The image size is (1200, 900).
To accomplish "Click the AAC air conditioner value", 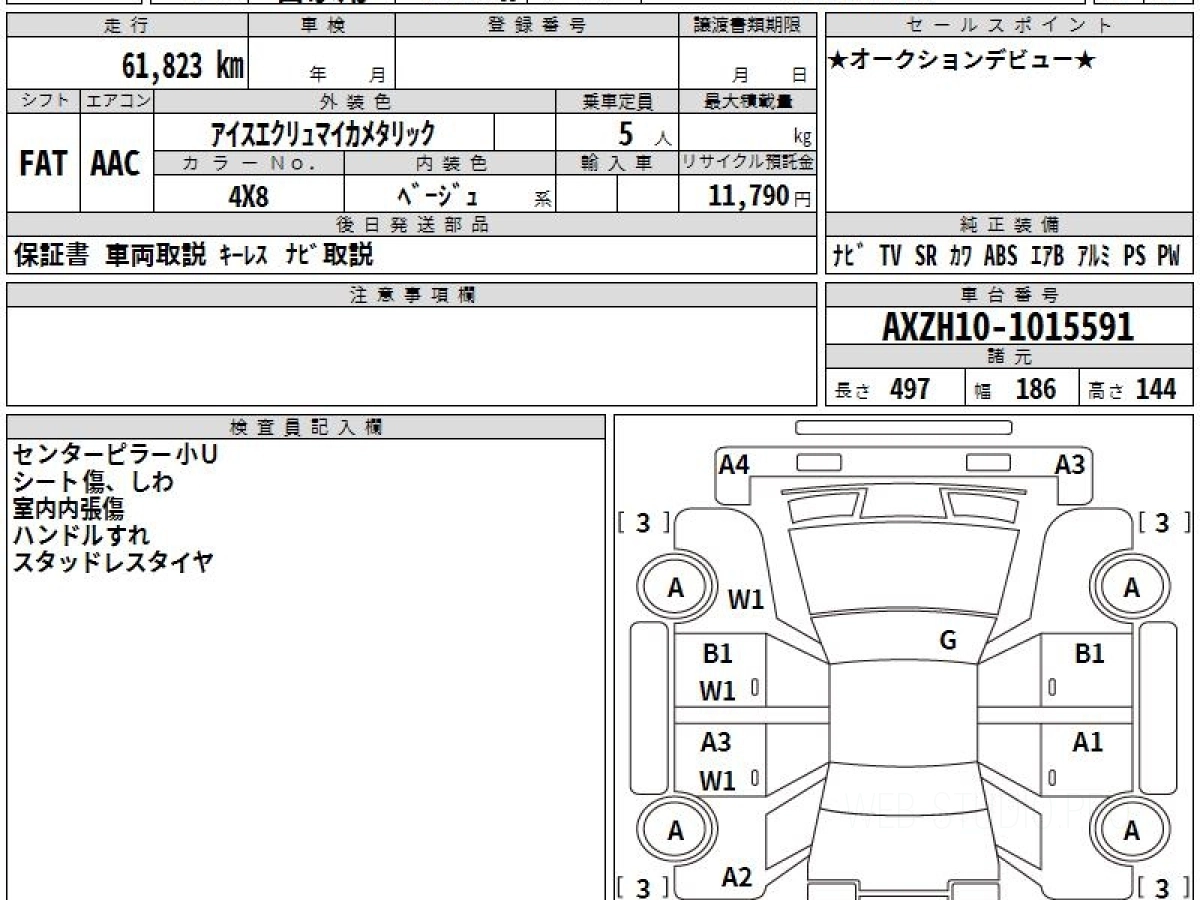I will [x=116, y=163].
